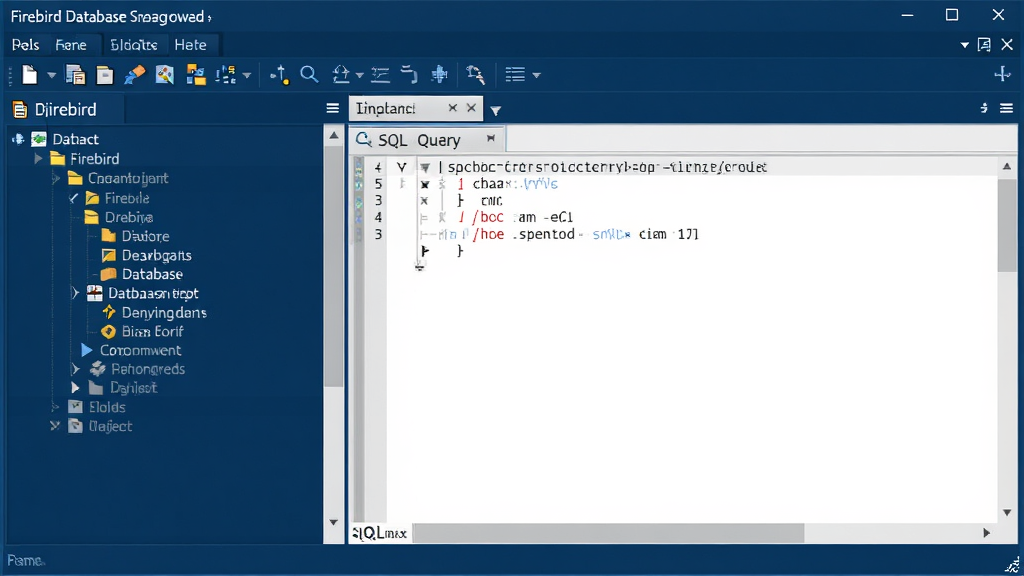Open the dropdown beside the export icon
Image resolution: width=1024 pixels, height=576 pixels.
pyautogui.click(x=359, y=76)
